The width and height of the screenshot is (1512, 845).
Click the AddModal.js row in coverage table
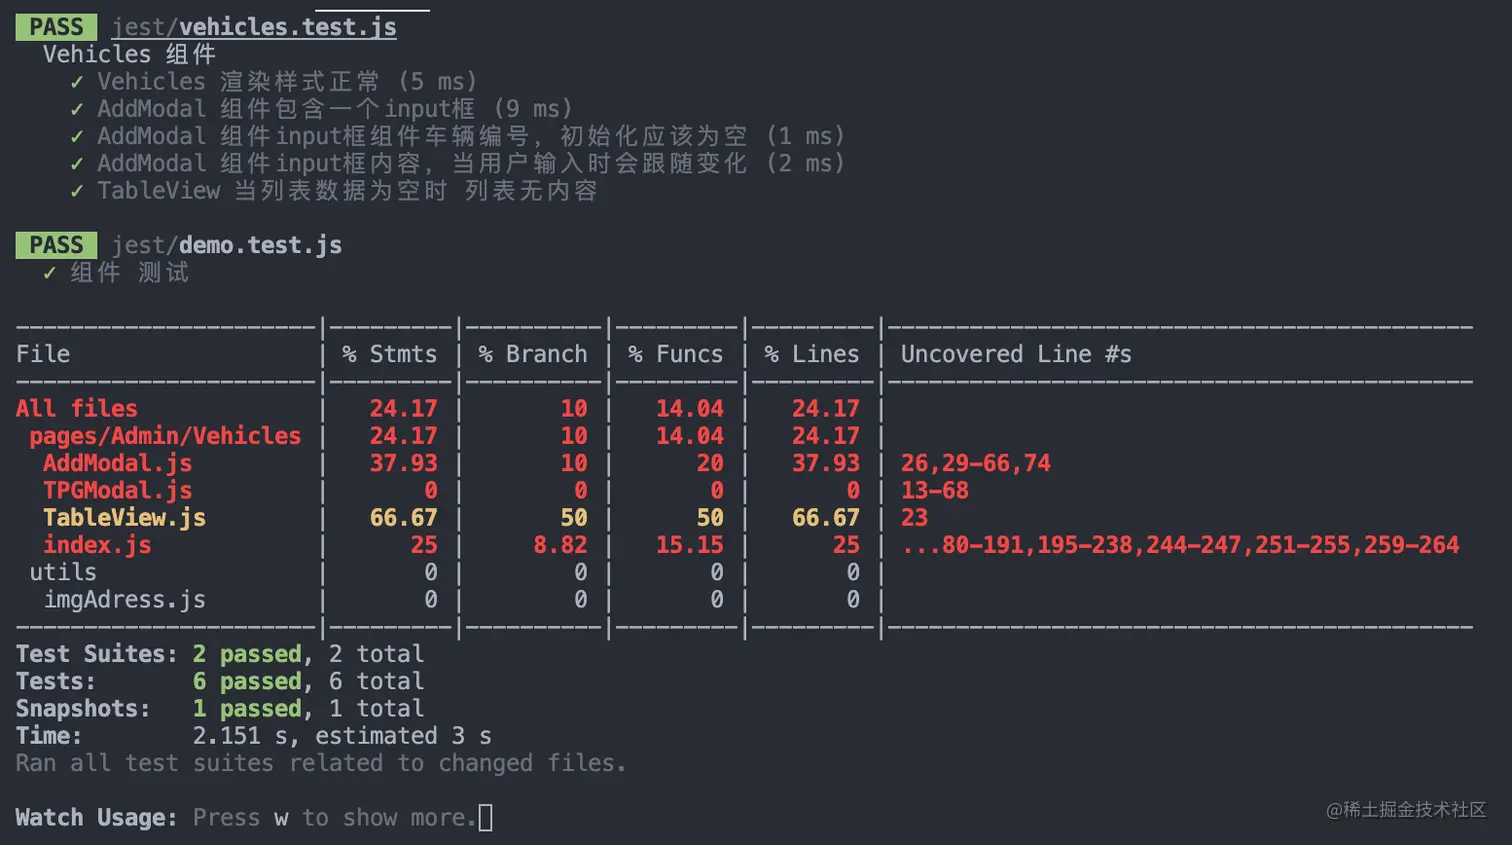click(x=117, y=463)
